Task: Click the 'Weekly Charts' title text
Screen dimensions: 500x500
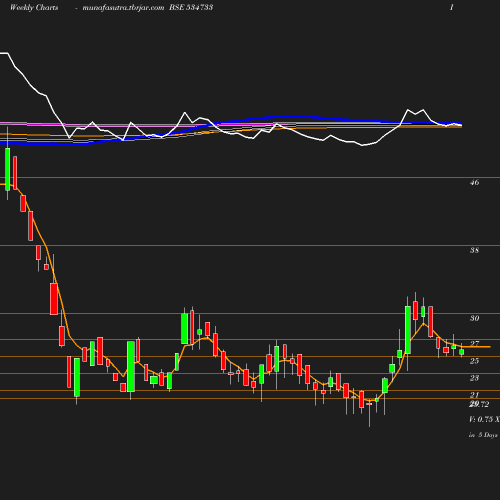Action: (34, 7)
